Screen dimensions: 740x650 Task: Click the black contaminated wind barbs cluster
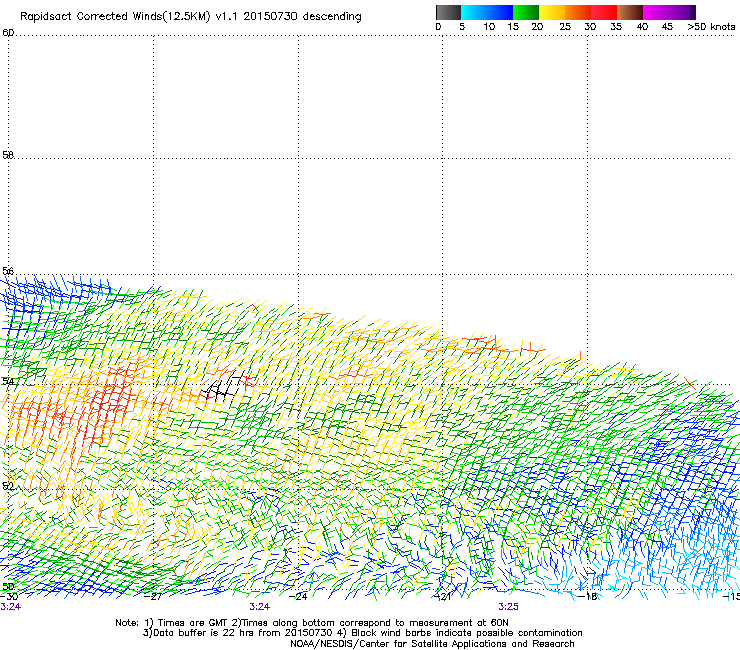(x=225, y=387)
